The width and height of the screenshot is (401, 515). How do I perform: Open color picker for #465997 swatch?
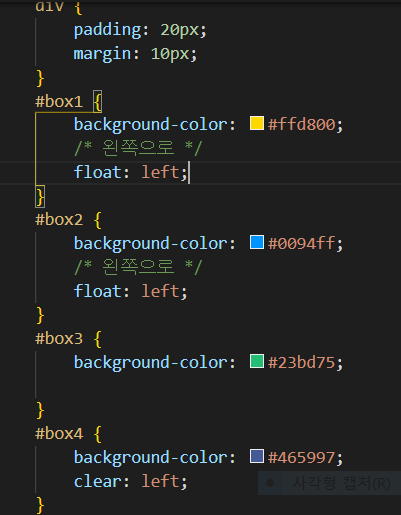(257, 456)
